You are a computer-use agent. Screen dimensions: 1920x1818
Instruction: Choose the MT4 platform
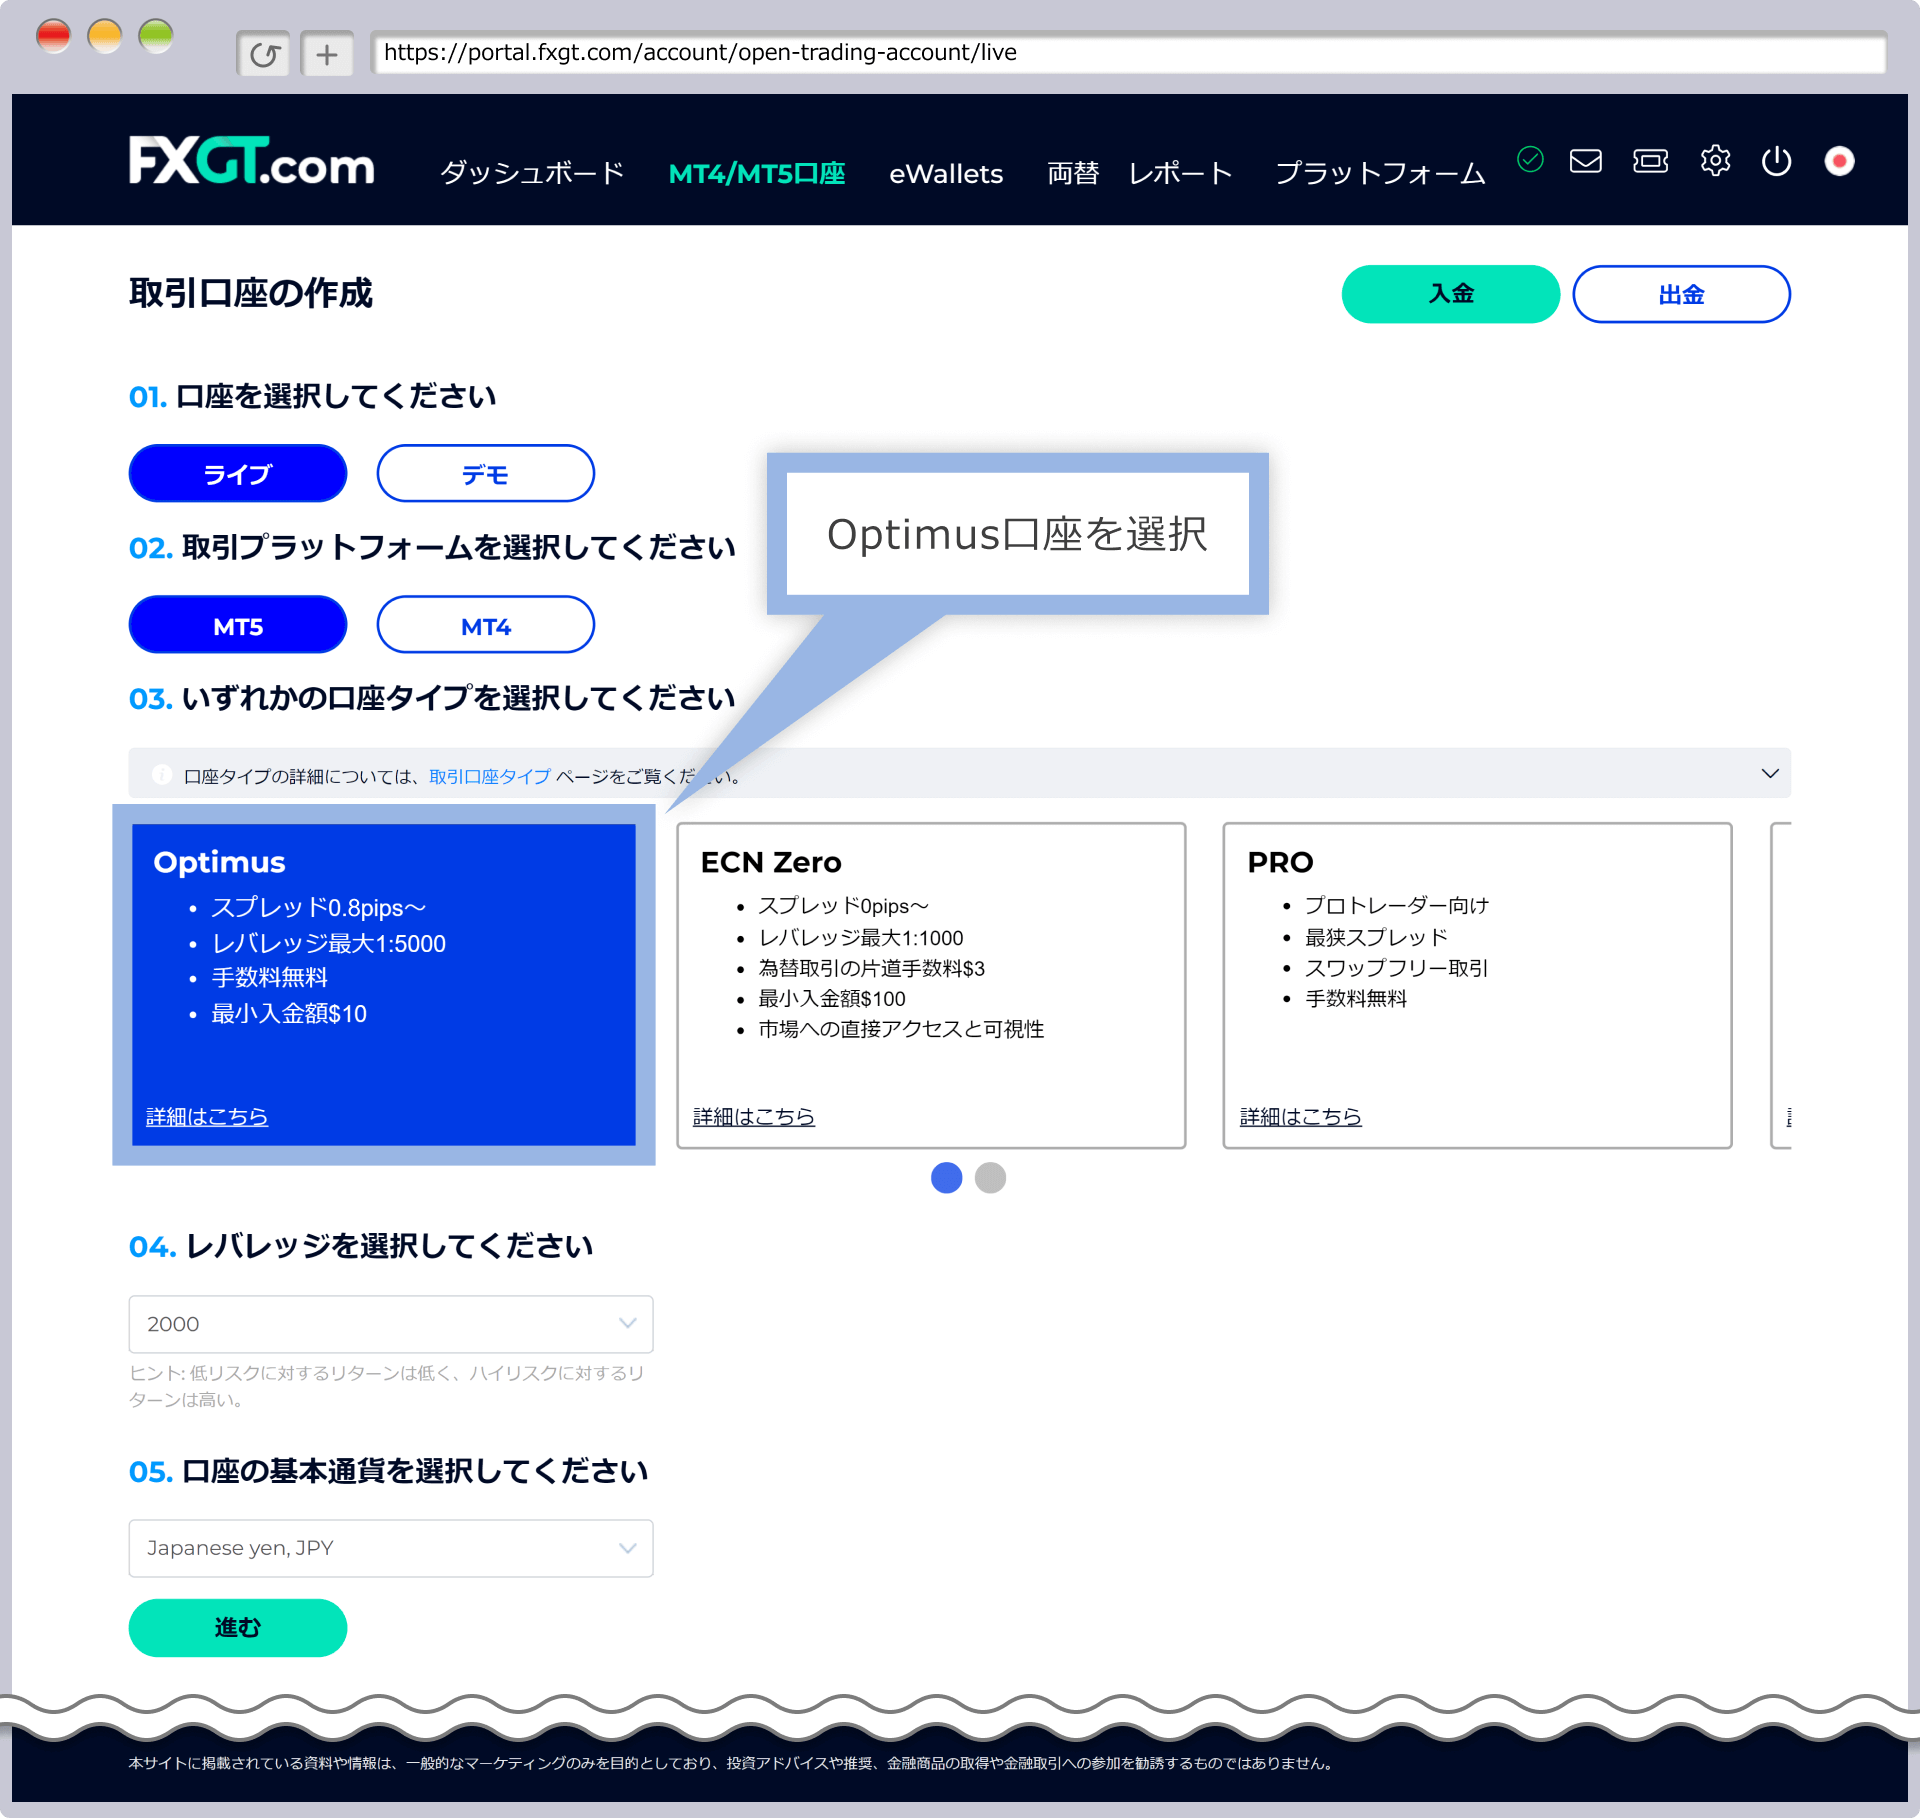click(486, 625)
